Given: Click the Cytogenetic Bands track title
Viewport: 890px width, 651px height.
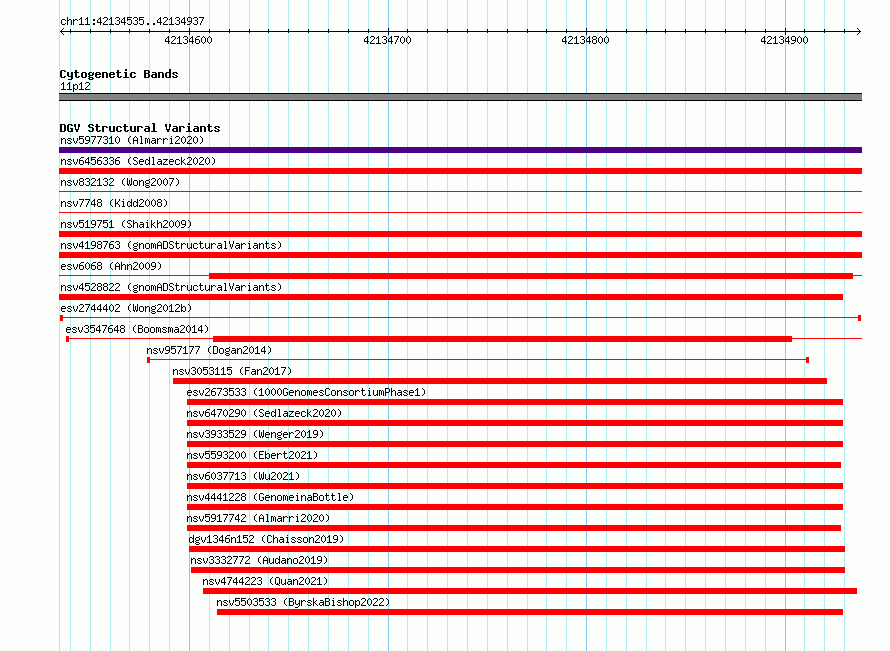Looking at the screenshot, I should point(119,74).
